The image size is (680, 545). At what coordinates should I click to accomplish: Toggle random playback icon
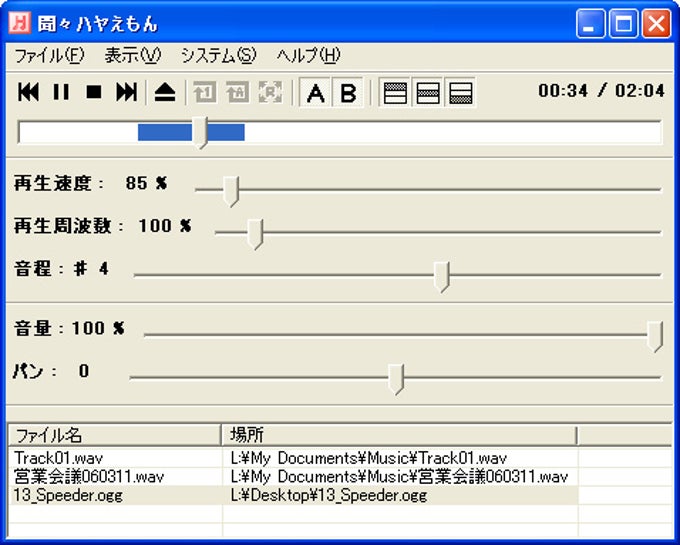pos(270,92)
